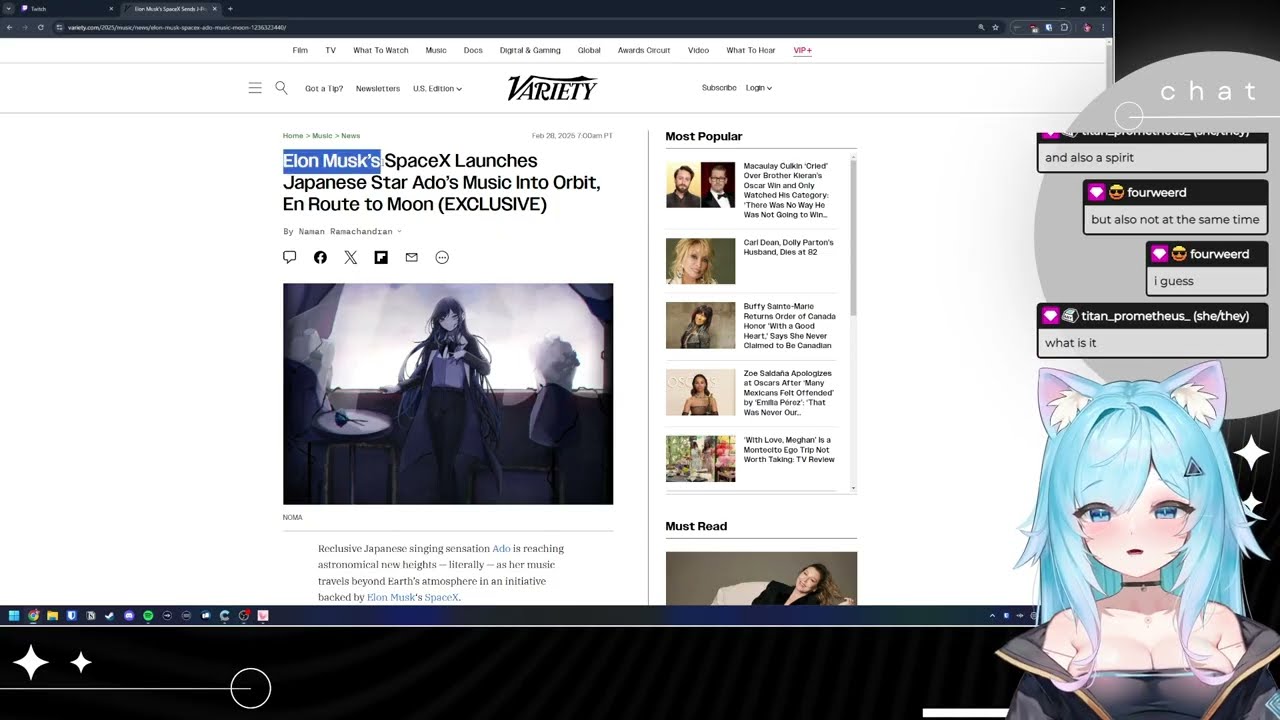Open Spotify from the taskbar
Screen dimensions: 1280x720
148,616
